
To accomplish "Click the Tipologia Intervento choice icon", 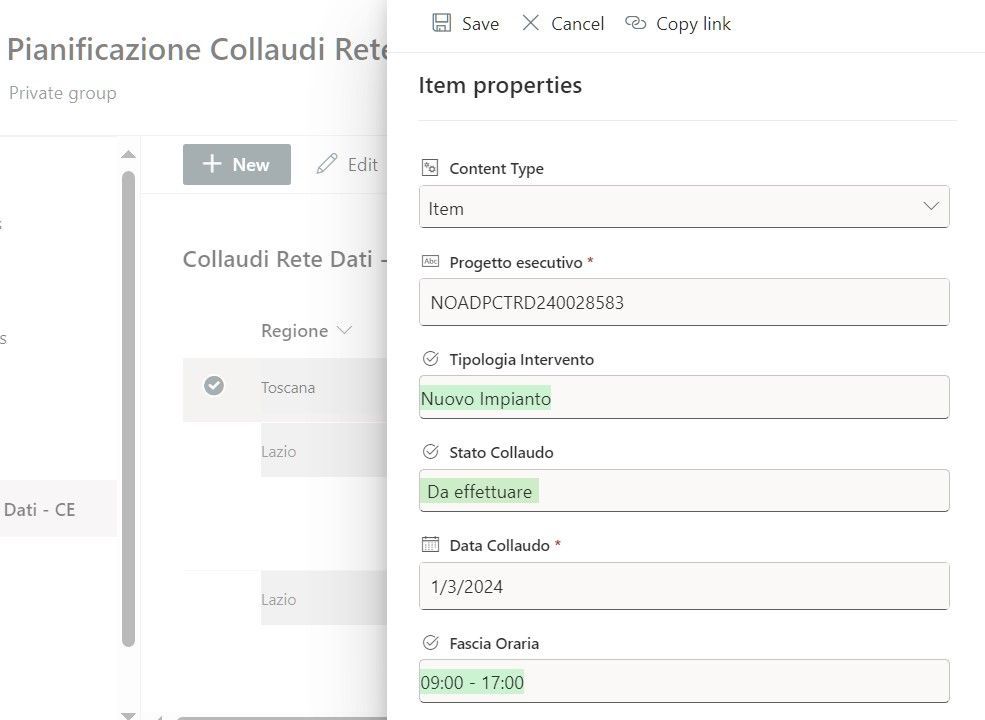I will tap(430, 359).
